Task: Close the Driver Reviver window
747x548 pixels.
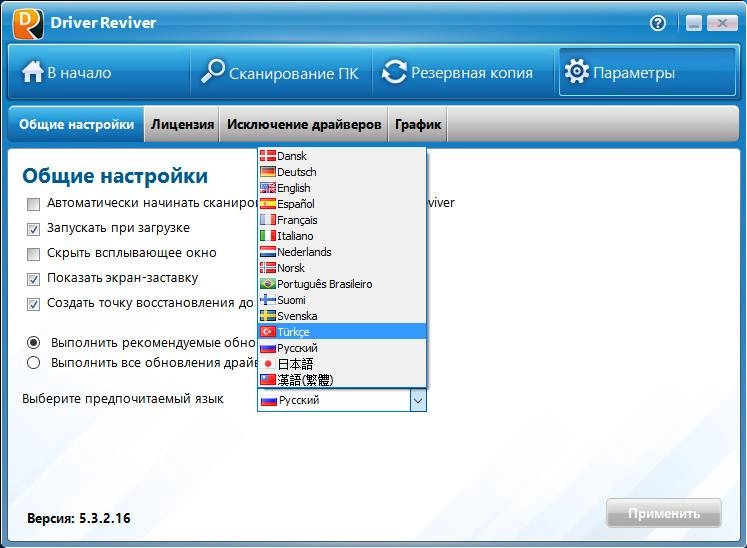Action: click(x=722, y=23)
